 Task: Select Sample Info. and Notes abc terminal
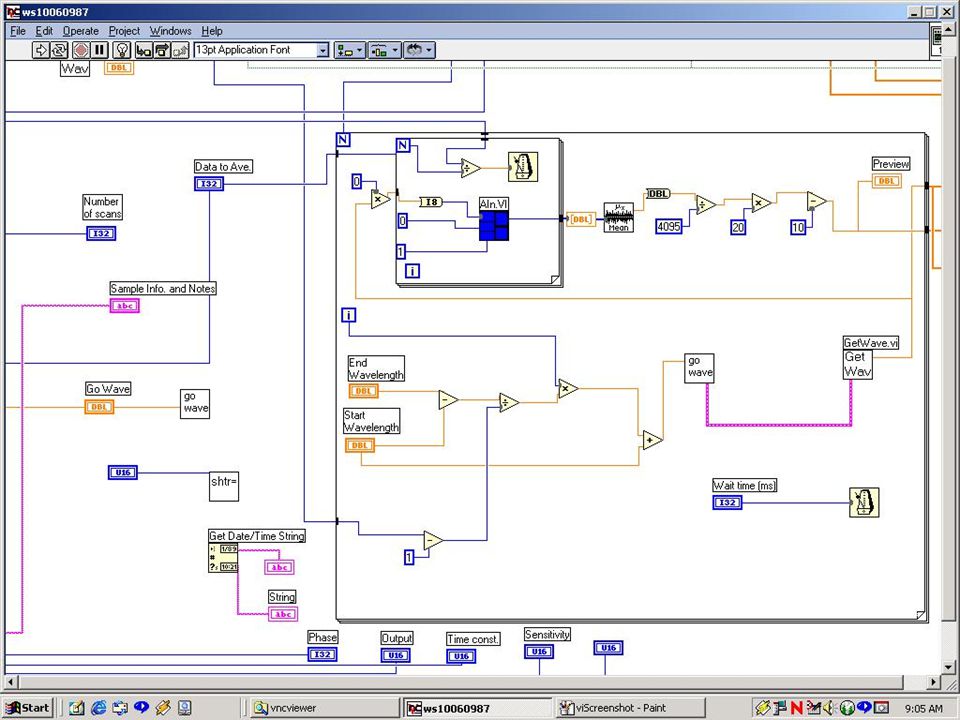(x=125, y=306)
